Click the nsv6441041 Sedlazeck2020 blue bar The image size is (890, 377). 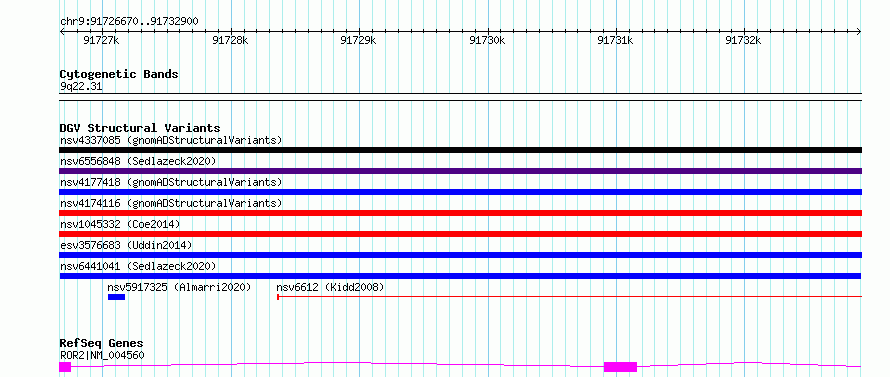460,276
